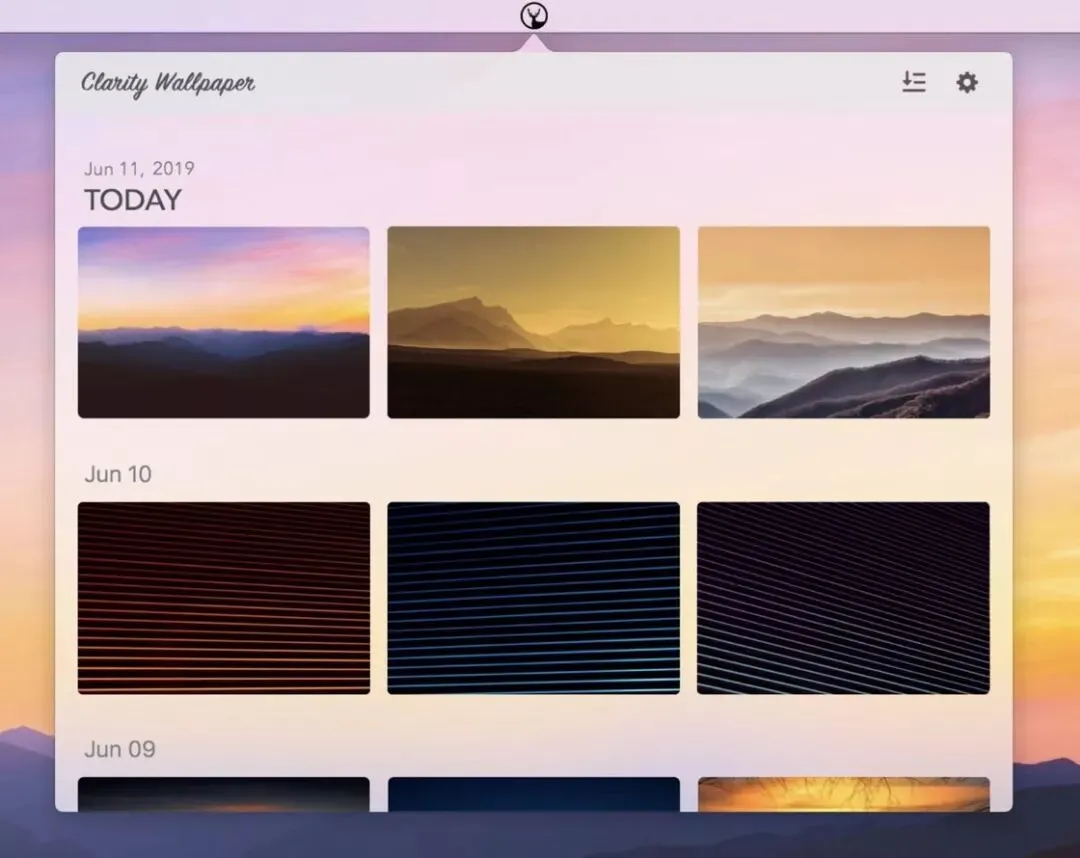1080x858 pixels.
Task: Pick the first Jun 09 dark wallpaper
Action: pos(224,794)
